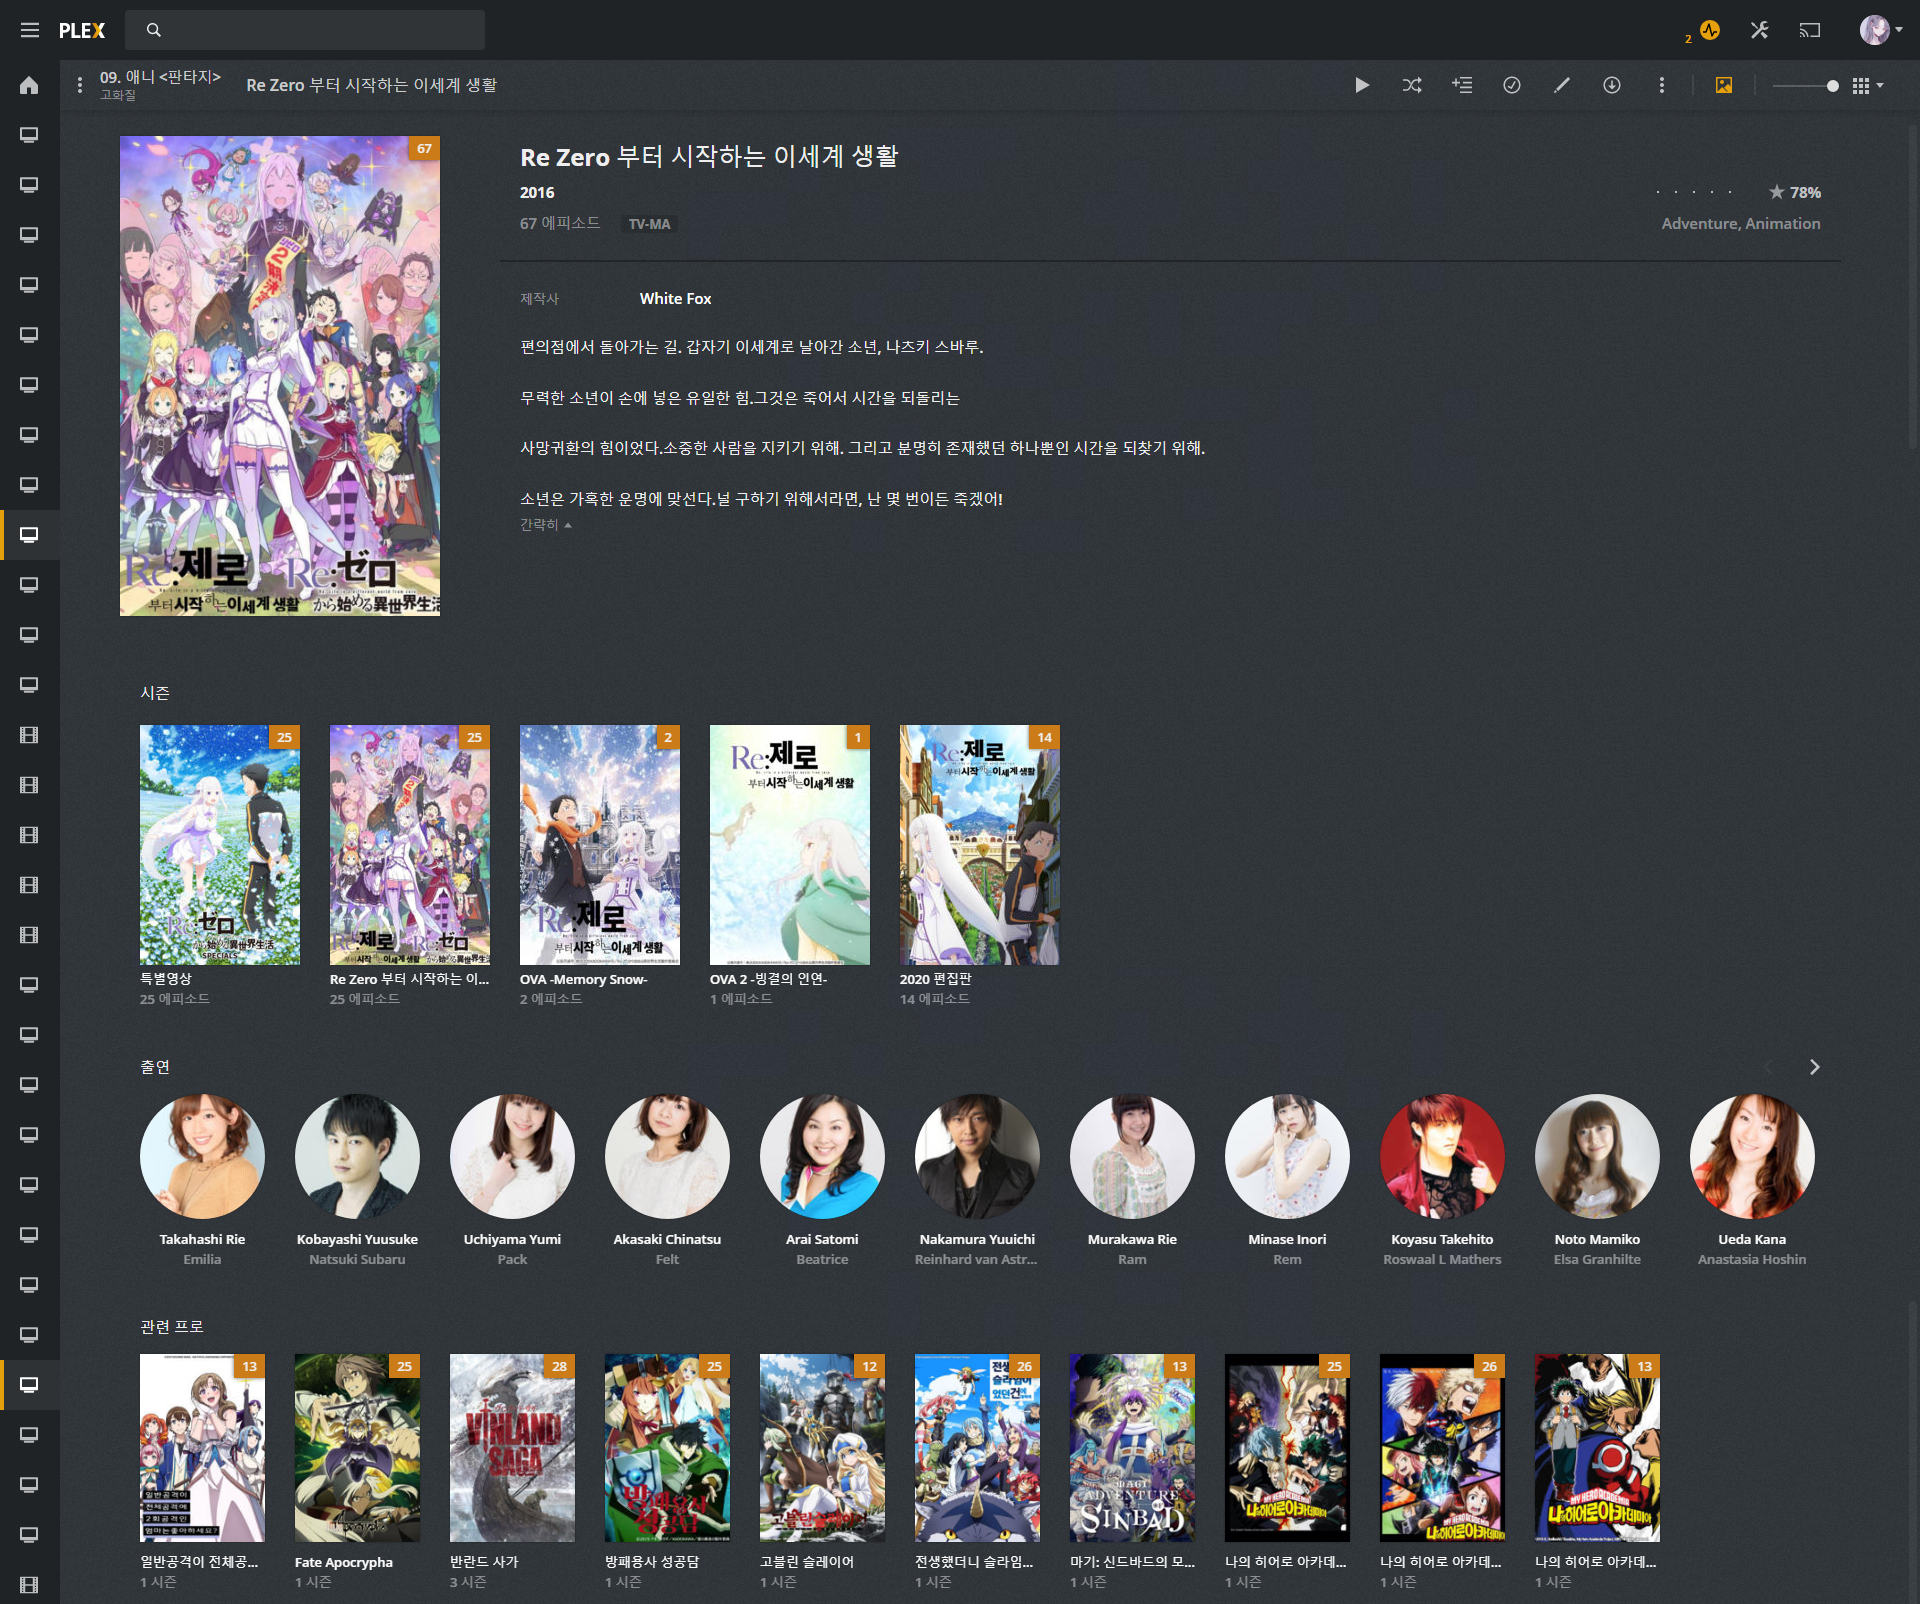This screenshot has height=1604, width=1920.
Task: Open related show 반란드 사가
Action: point(512,1448)
